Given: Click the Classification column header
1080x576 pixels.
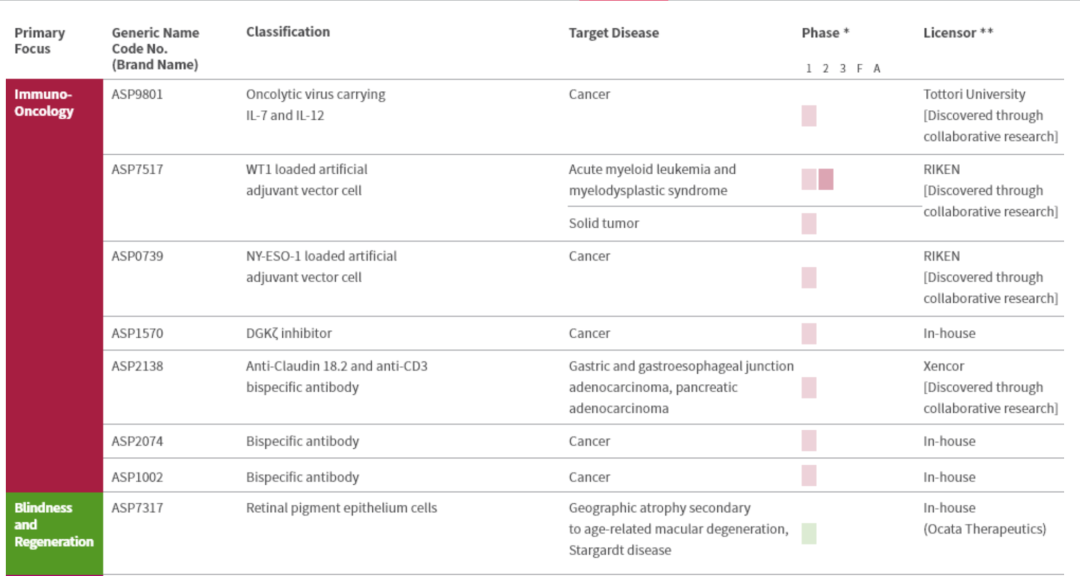Looking at the screenshot, I should 288,32.
